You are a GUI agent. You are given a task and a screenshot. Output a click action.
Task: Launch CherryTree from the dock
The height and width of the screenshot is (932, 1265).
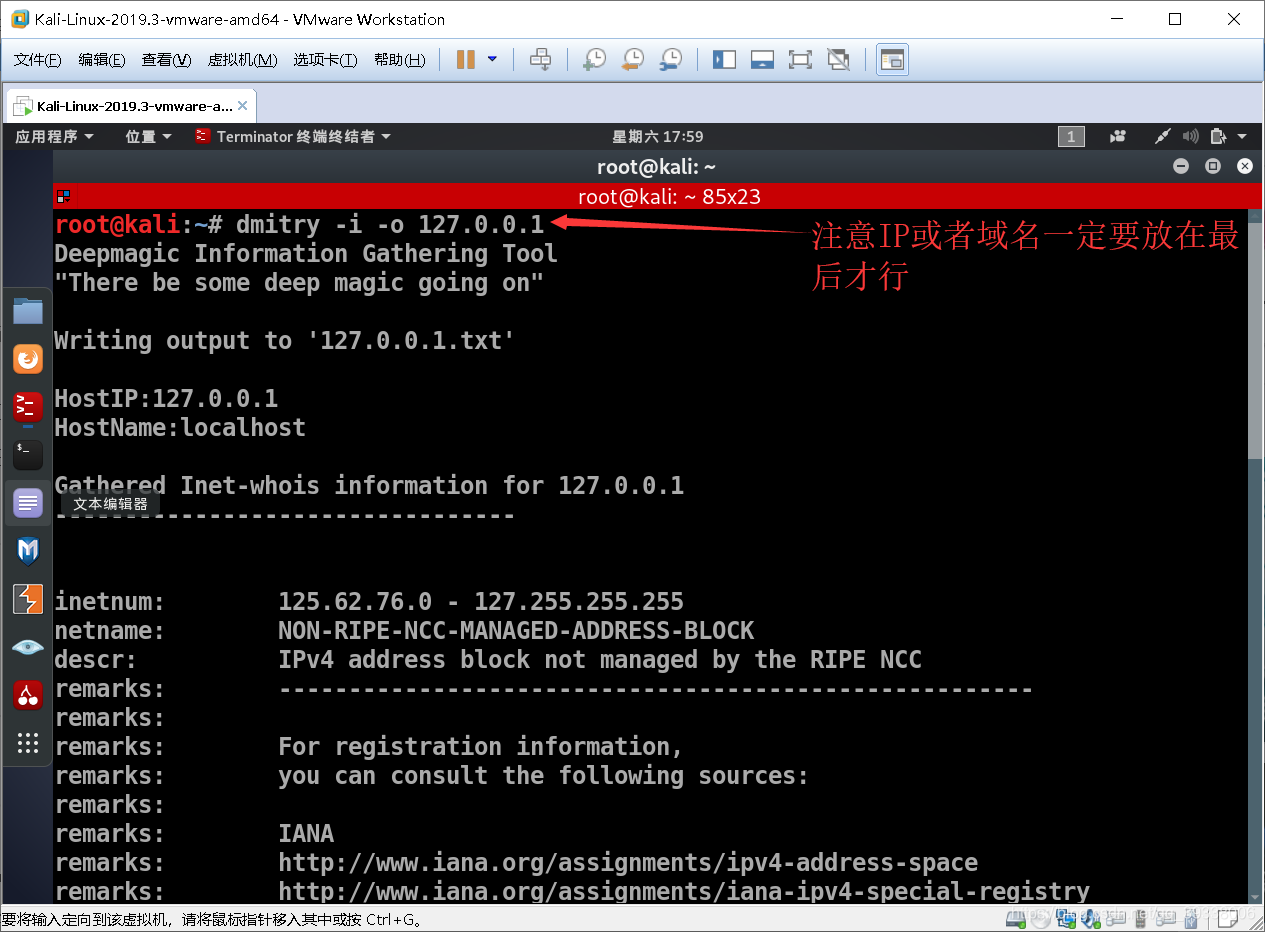click(x=28, y=695)
